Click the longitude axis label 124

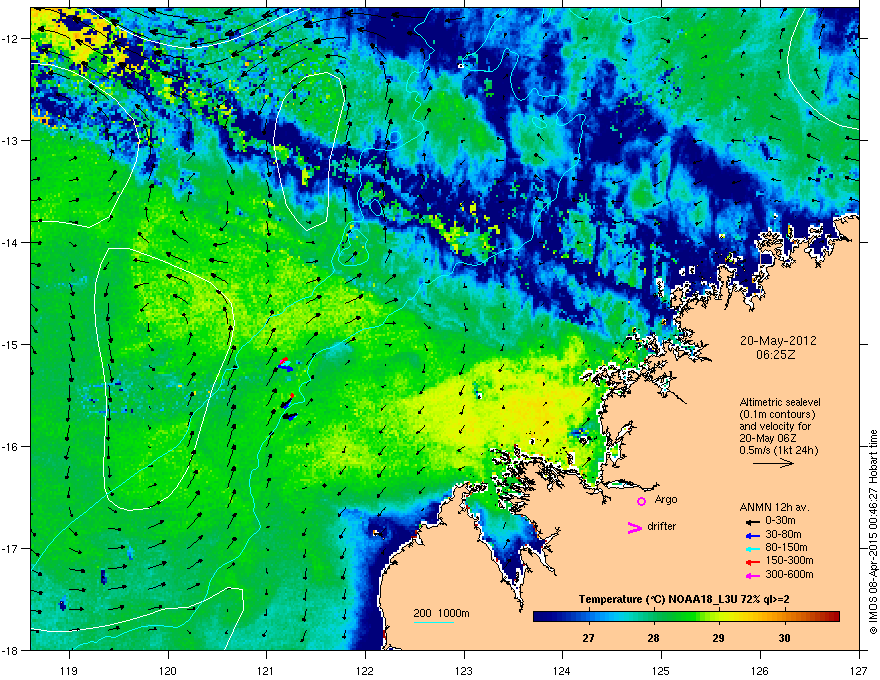coord(562,670)
